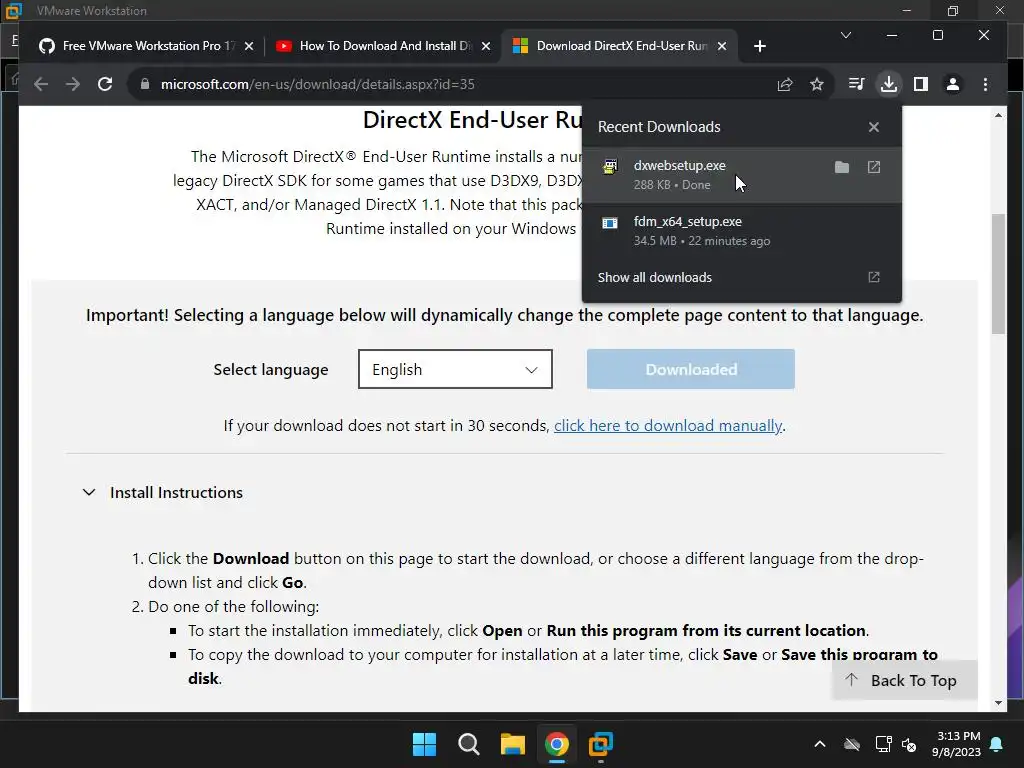Show dxwebsetup.exe in folder
Screen dimensions: 1024x768
click(842, 167)
